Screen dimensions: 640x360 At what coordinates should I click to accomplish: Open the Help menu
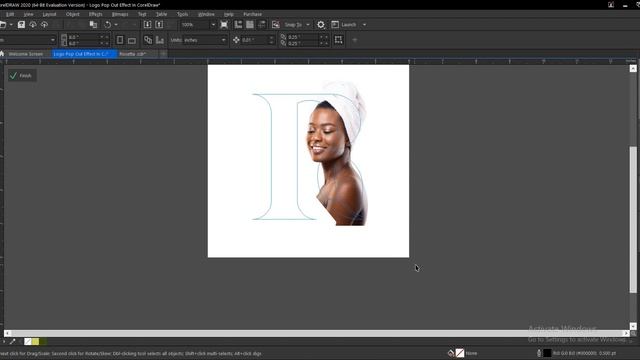coord(229,14)
